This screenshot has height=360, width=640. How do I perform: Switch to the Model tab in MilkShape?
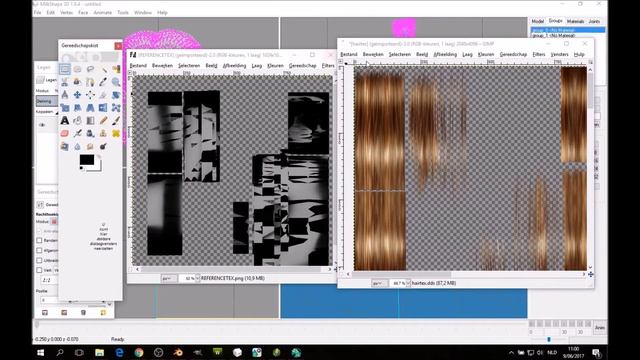538,21
